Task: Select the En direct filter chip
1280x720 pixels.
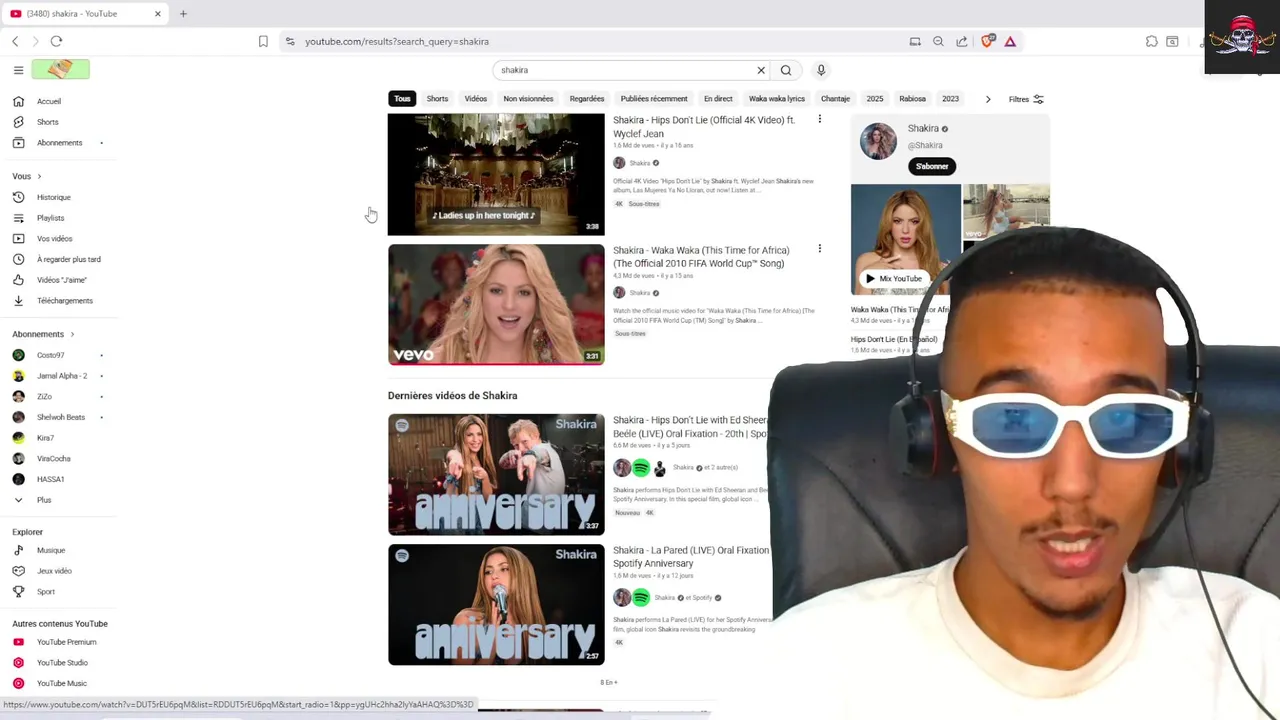Action: pyautogui.click(x=718, y=99)
